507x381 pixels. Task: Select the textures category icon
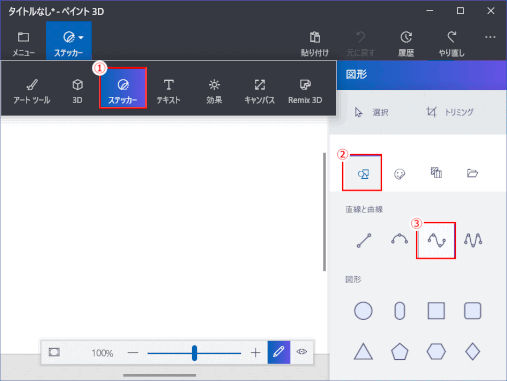tap(436, 173)
